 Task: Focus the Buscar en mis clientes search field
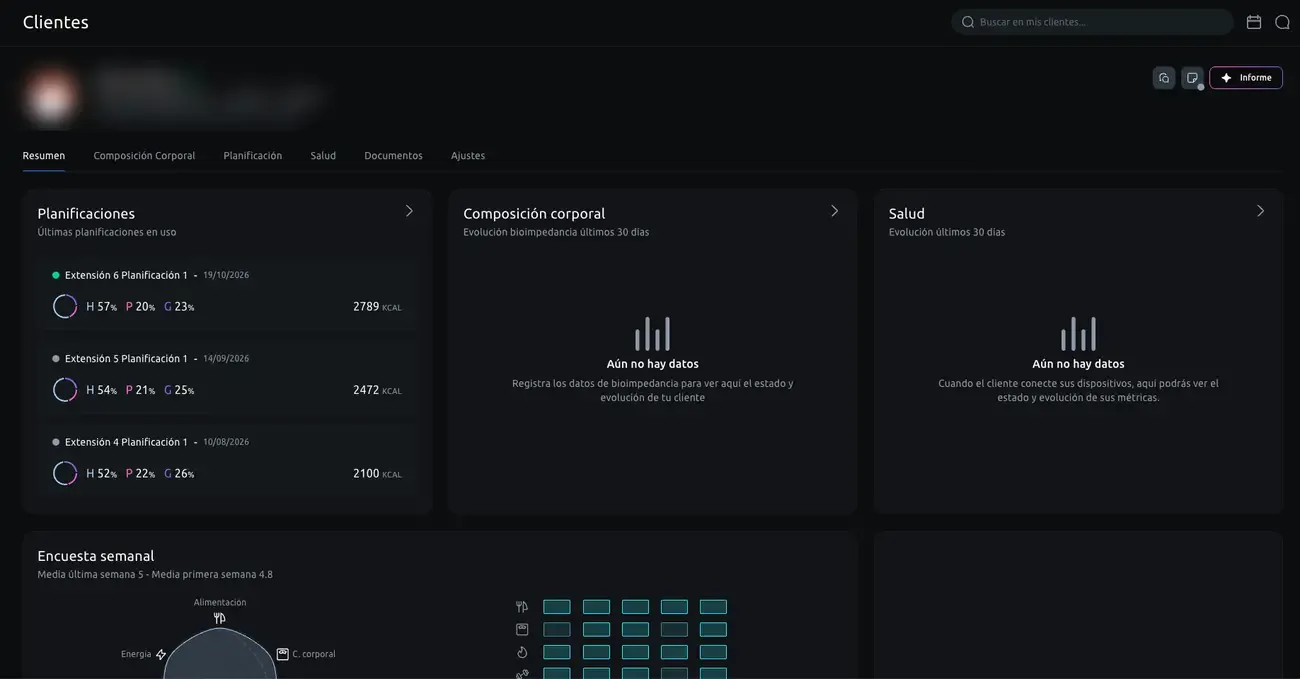point(1092,22)
